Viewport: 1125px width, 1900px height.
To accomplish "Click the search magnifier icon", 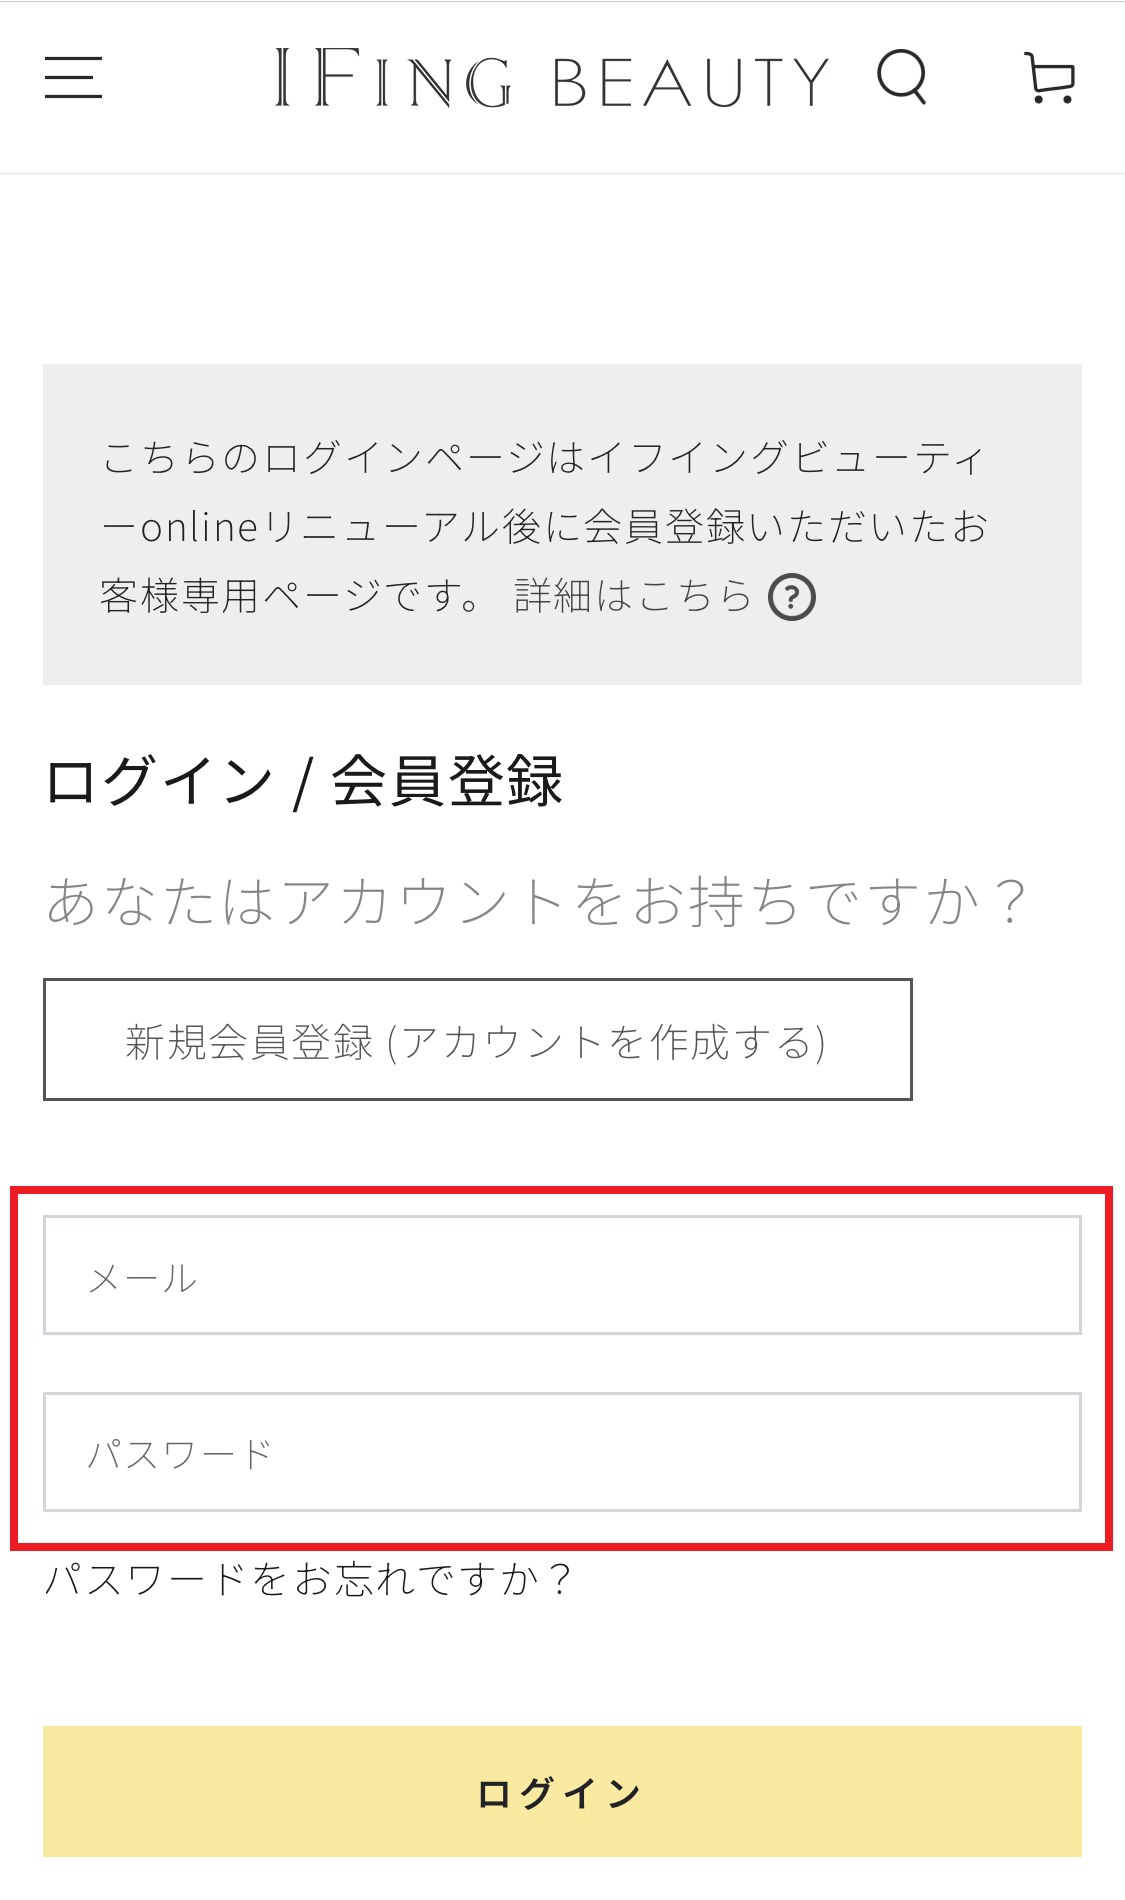I will tap(902, 77).
